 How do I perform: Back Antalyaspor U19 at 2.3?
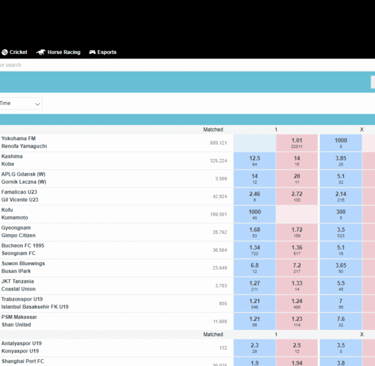click(x=255, y=348)
